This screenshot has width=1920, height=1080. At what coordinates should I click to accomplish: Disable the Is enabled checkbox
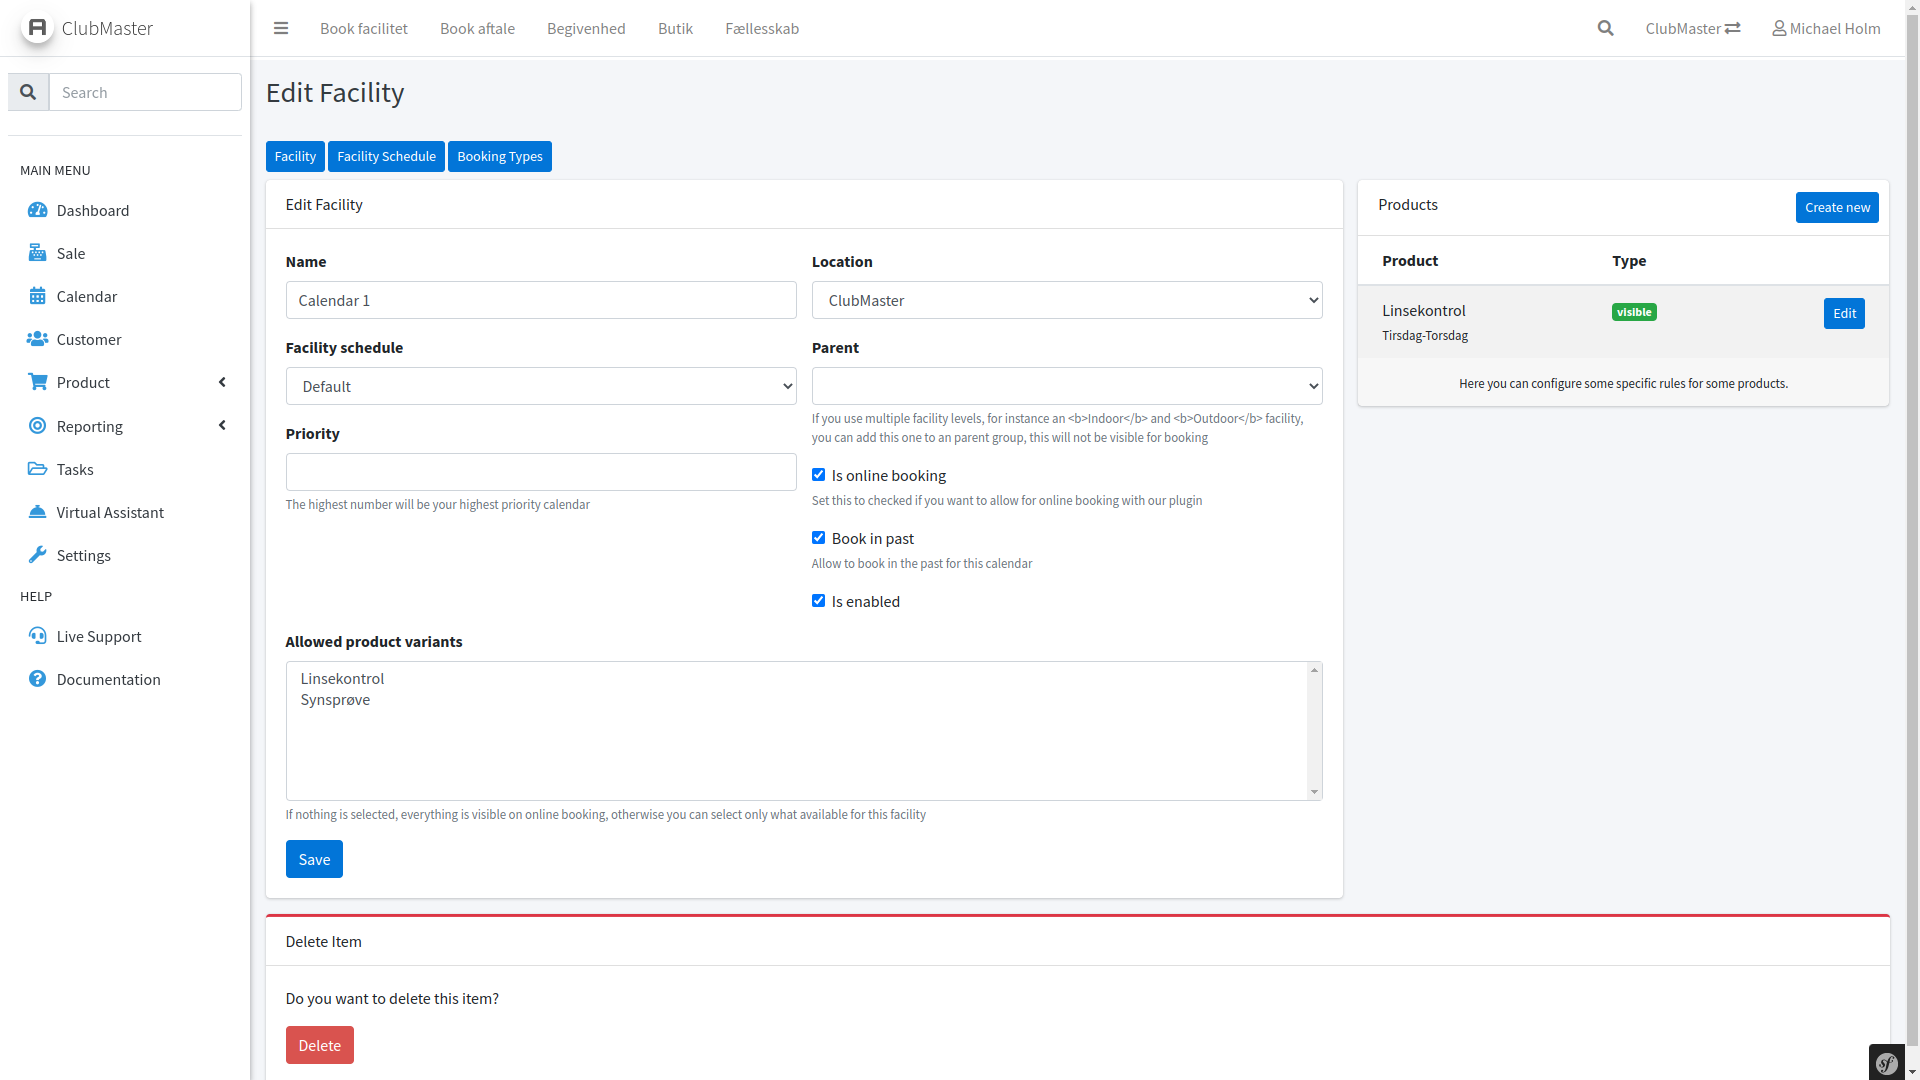pyautogui.click(x=818, y=601)
